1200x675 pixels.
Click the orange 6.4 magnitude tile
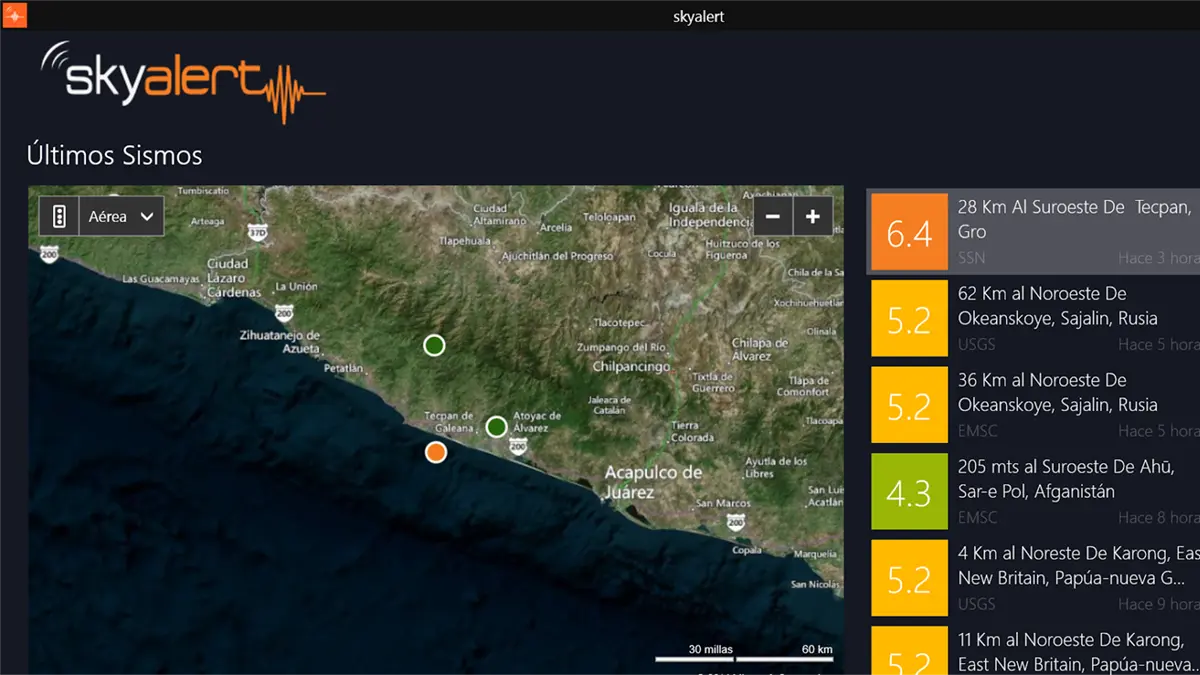click(x=909, y=232)
